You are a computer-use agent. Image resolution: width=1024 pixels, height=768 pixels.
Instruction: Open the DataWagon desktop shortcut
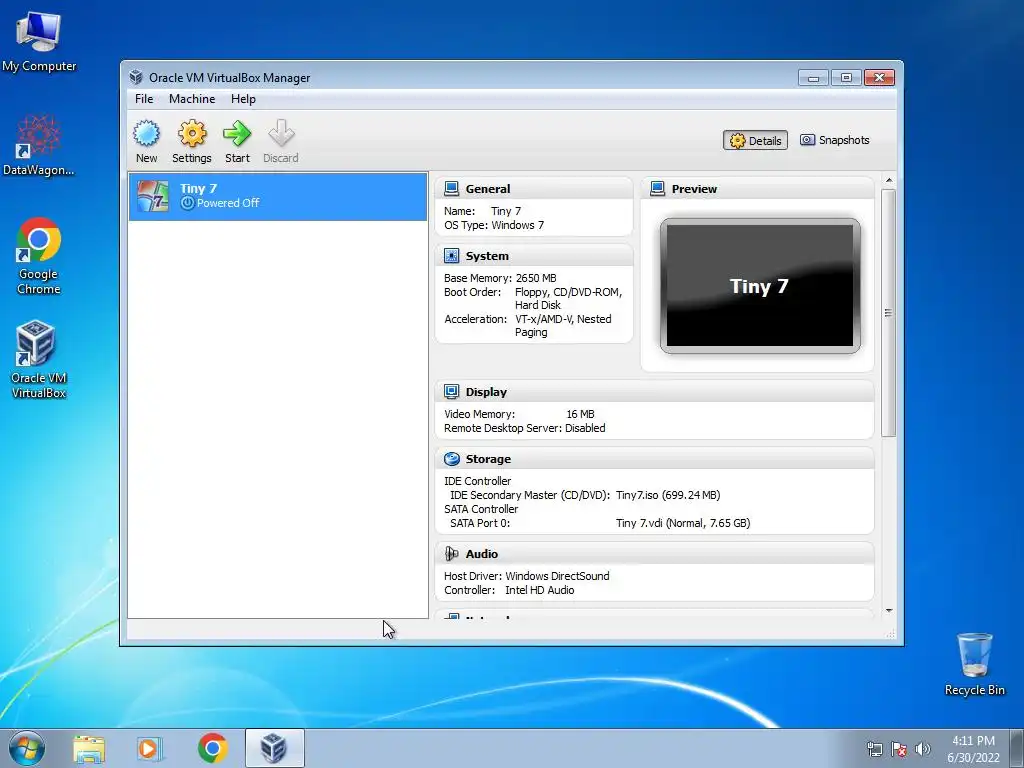(39, 145)
